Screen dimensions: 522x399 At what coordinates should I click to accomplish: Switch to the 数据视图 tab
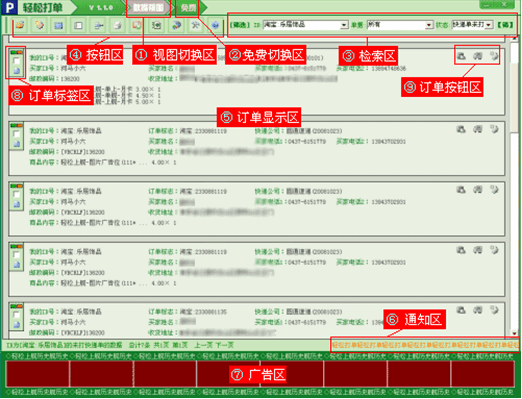[x=148, y=7]
